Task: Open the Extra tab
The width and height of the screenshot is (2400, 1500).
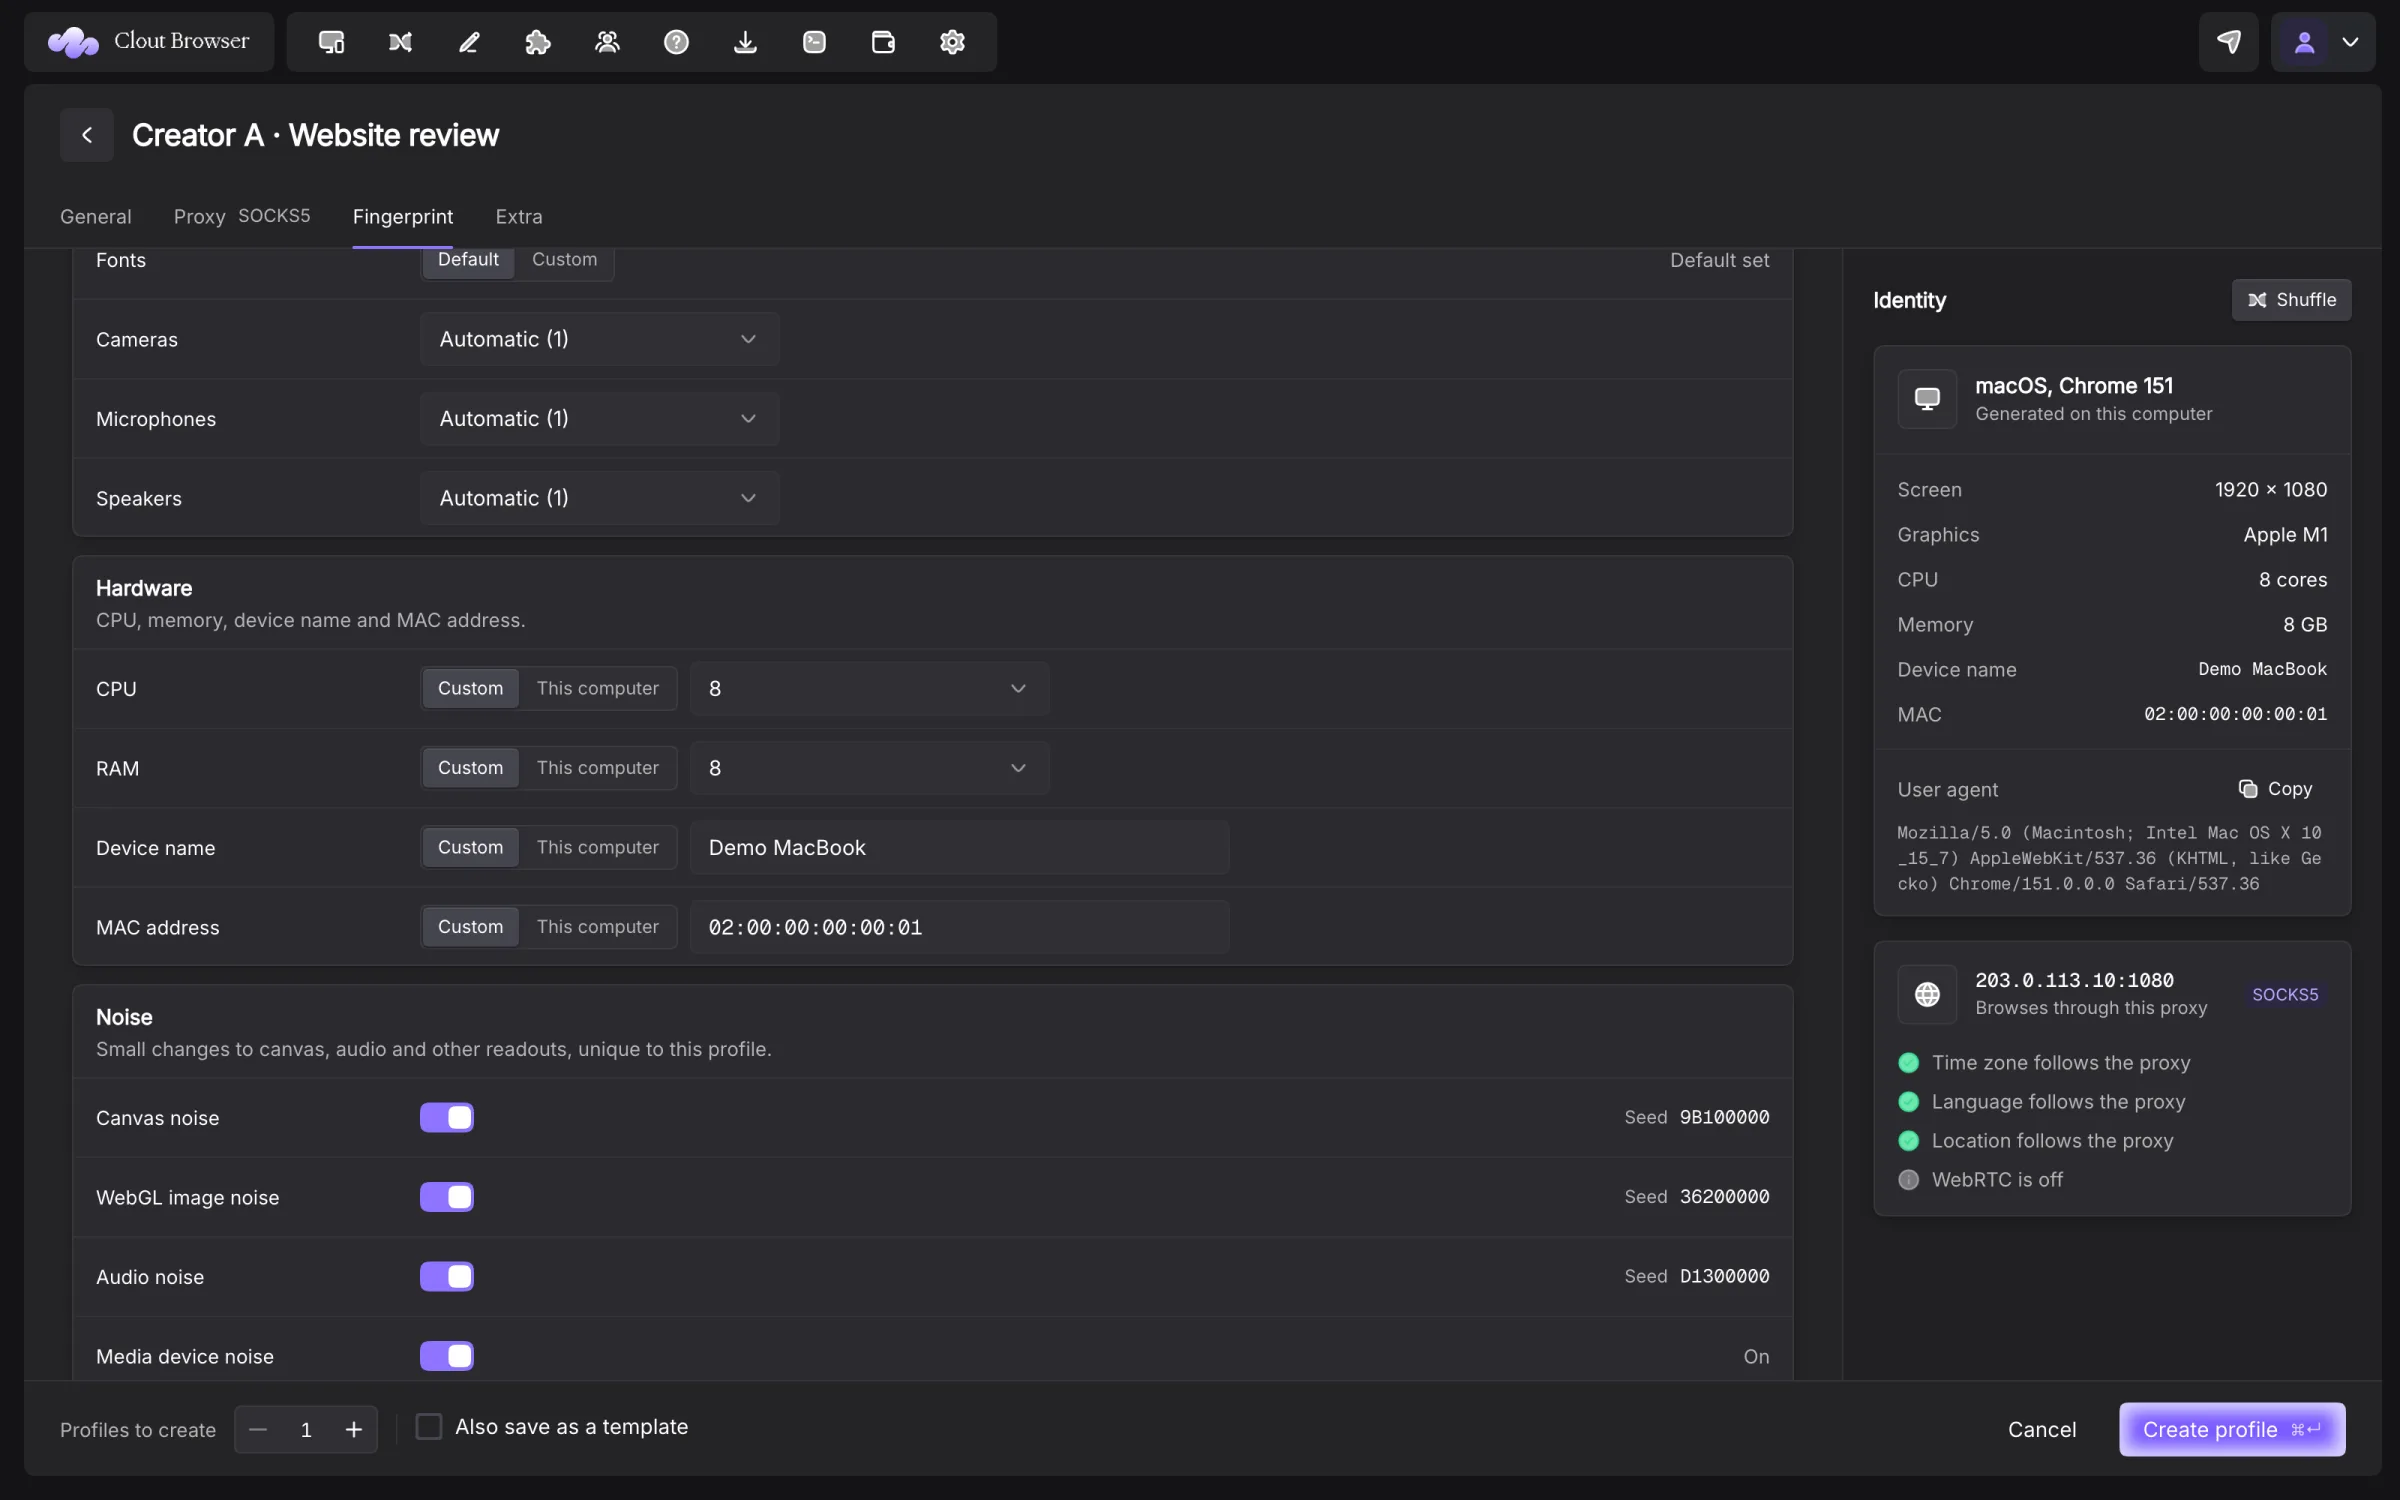Action: [x=519, y=216]
